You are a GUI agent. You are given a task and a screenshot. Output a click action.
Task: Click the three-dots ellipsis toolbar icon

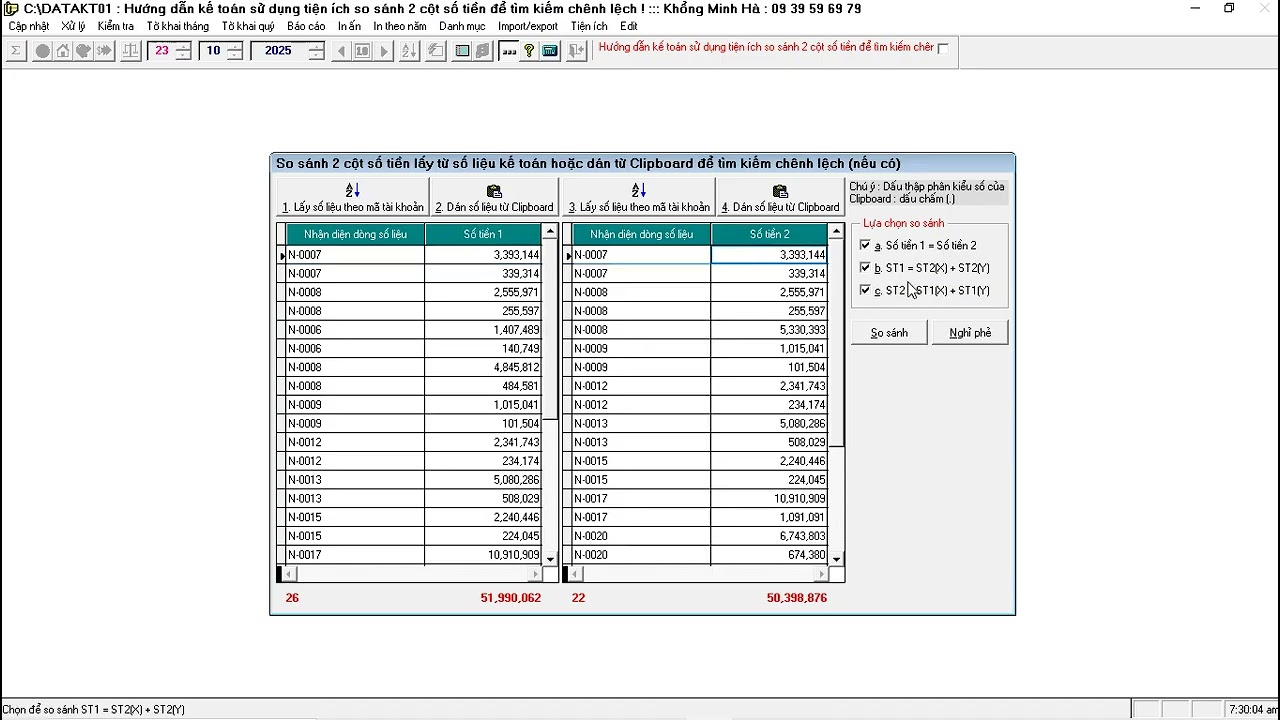click(509, 51)
